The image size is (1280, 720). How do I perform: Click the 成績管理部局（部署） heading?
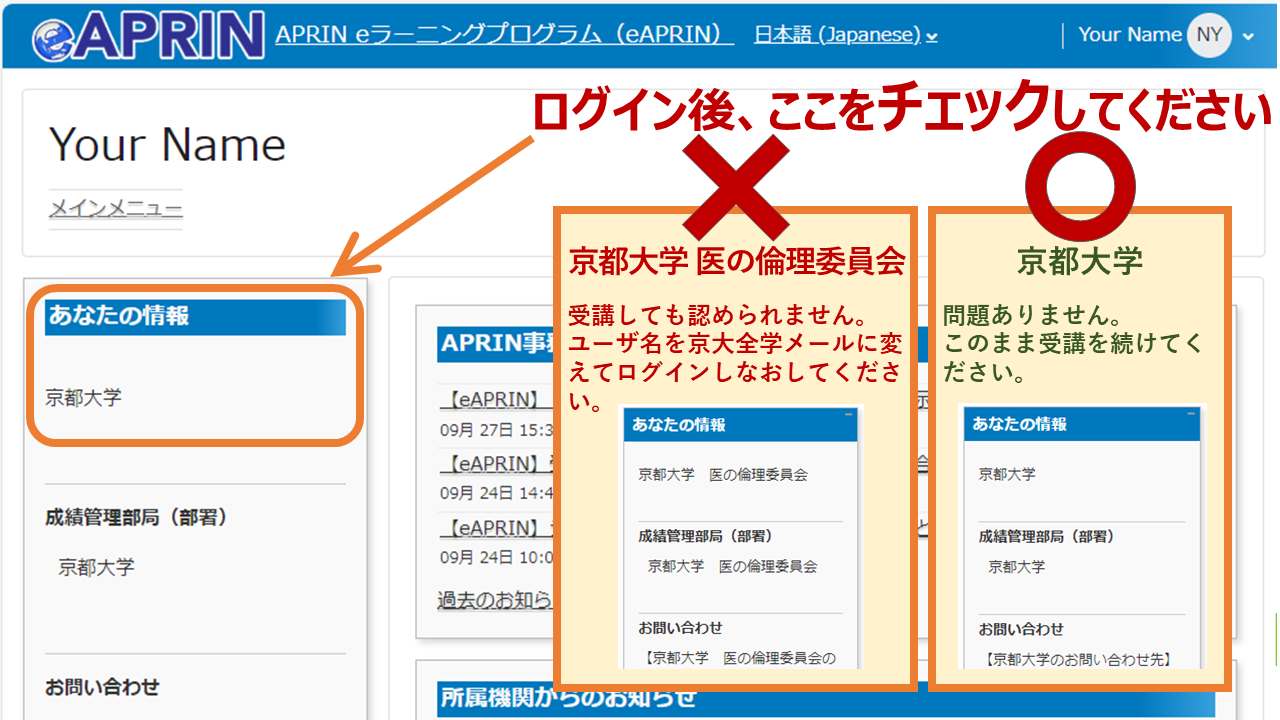(x=137, y=517)
